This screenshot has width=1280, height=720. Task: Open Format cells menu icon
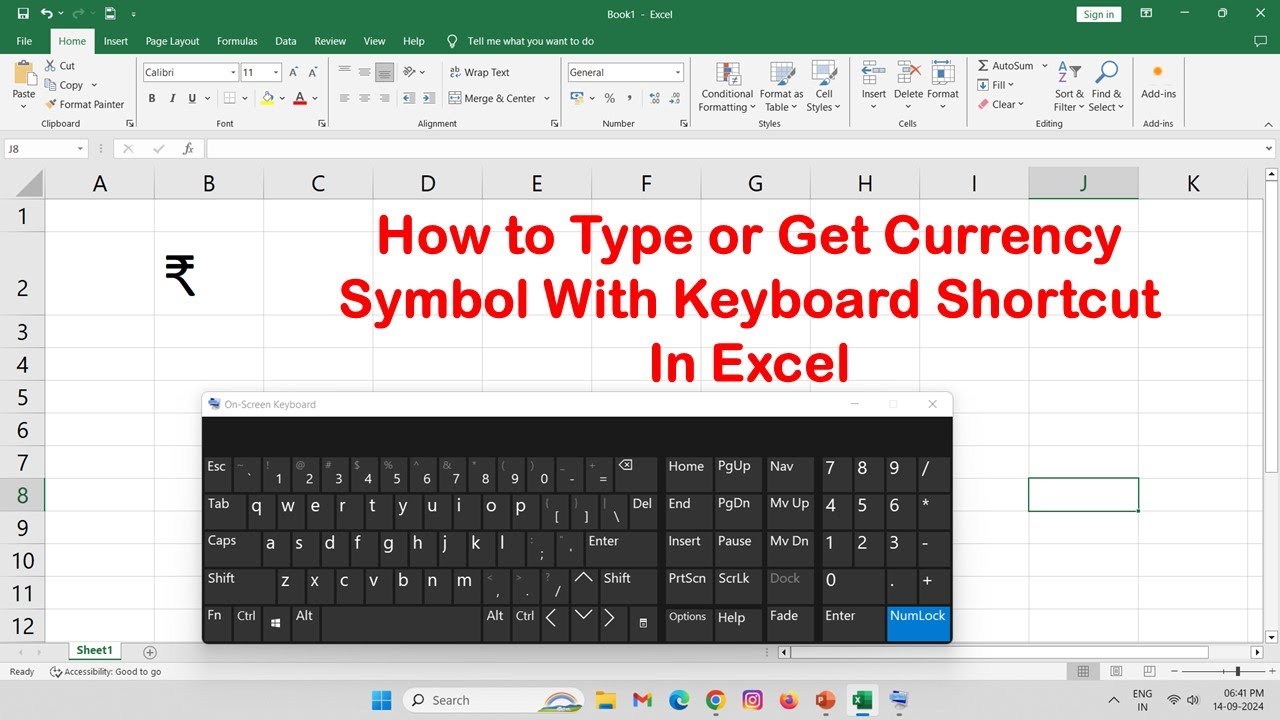point(943,74)
